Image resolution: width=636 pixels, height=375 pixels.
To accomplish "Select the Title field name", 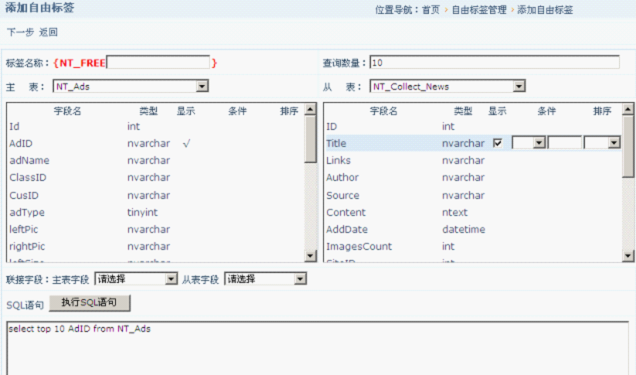I will [x=336, y=143].
